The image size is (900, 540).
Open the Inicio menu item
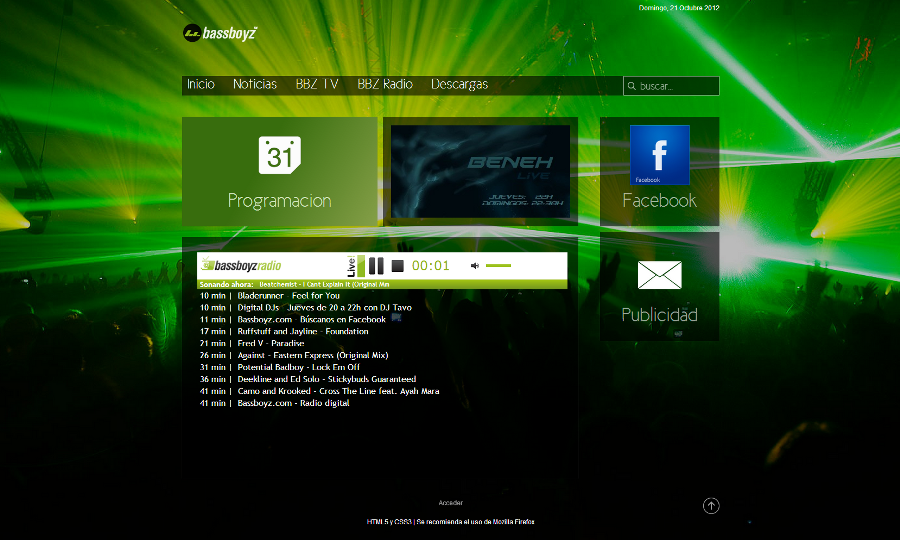[x=201, y=84]
